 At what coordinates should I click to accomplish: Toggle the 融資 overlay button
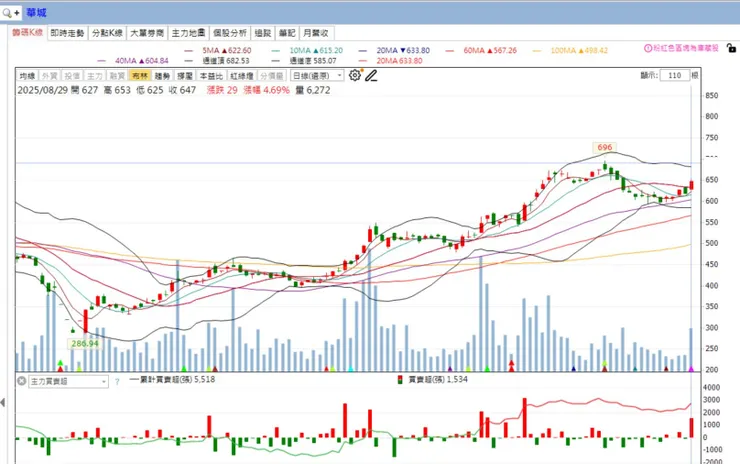click(x=117, y=76)
